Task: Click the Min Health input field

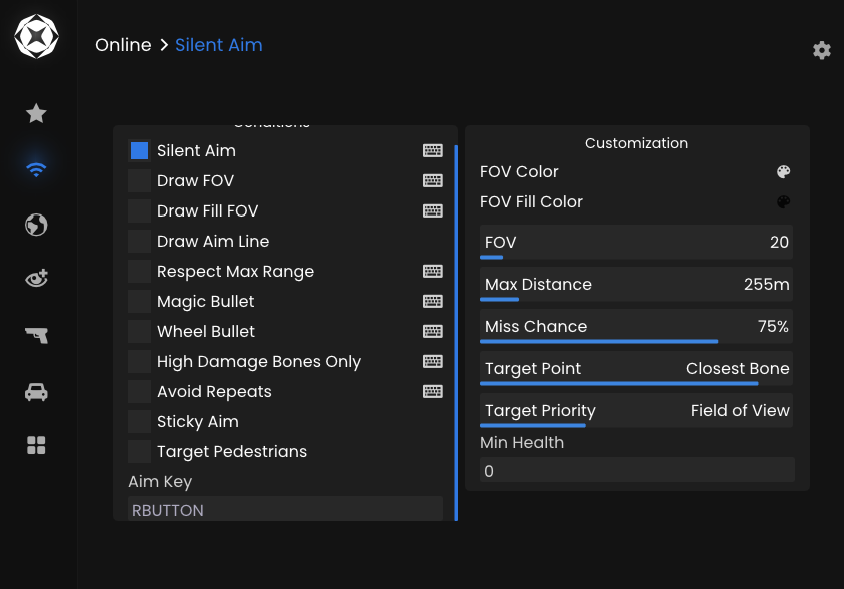Action: (x=637, y=469)
